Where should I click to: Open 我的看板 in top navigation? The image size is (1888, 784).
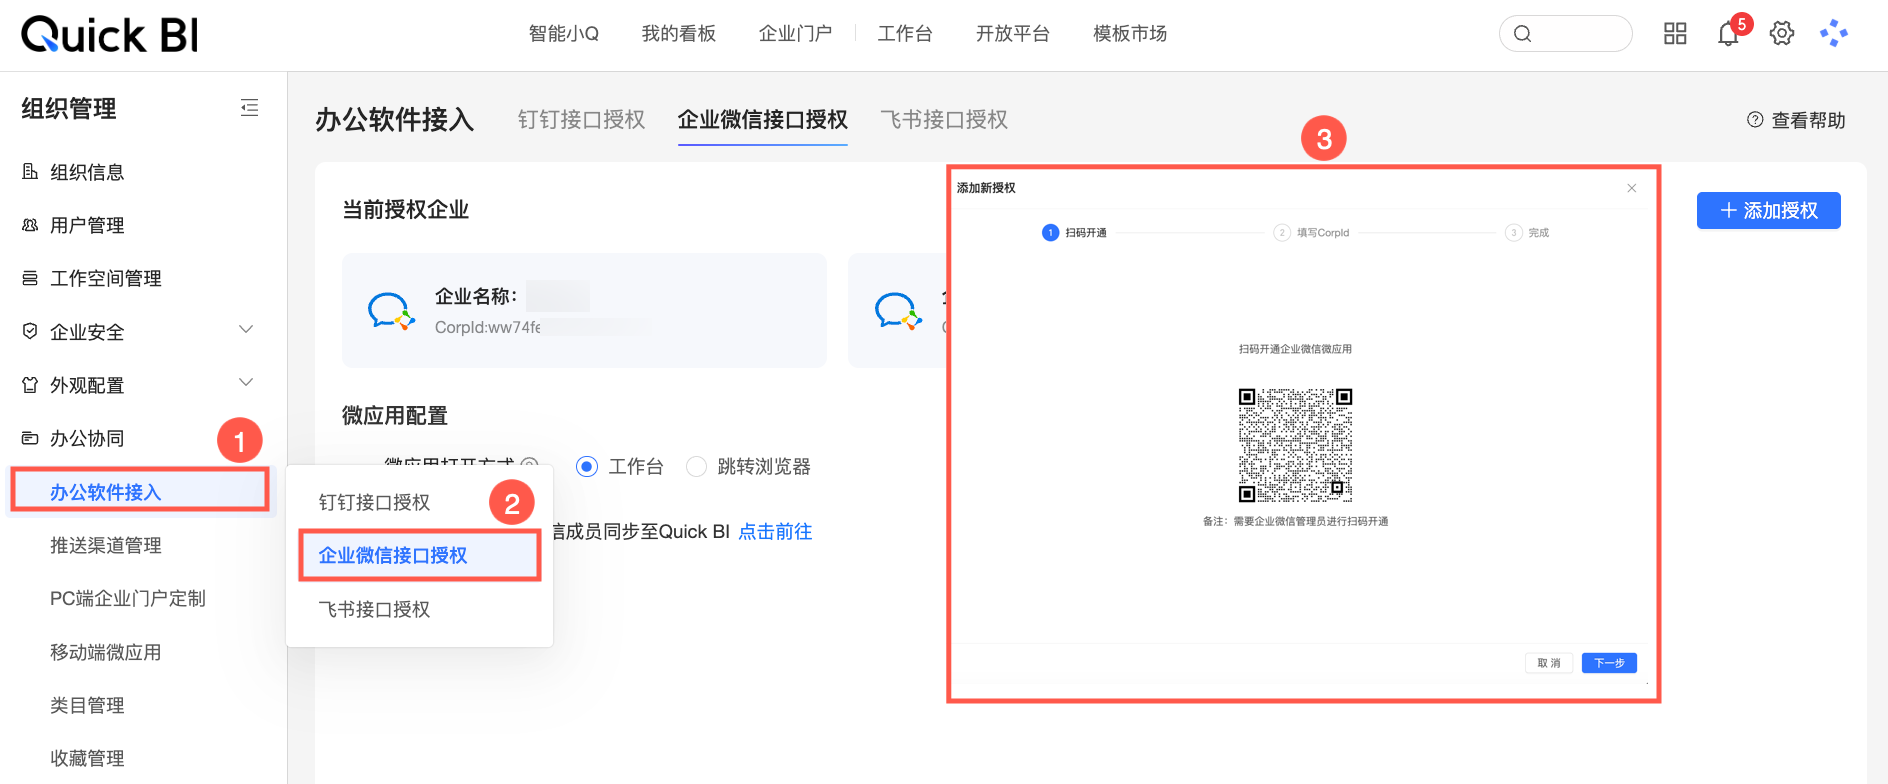pos(679,34)
